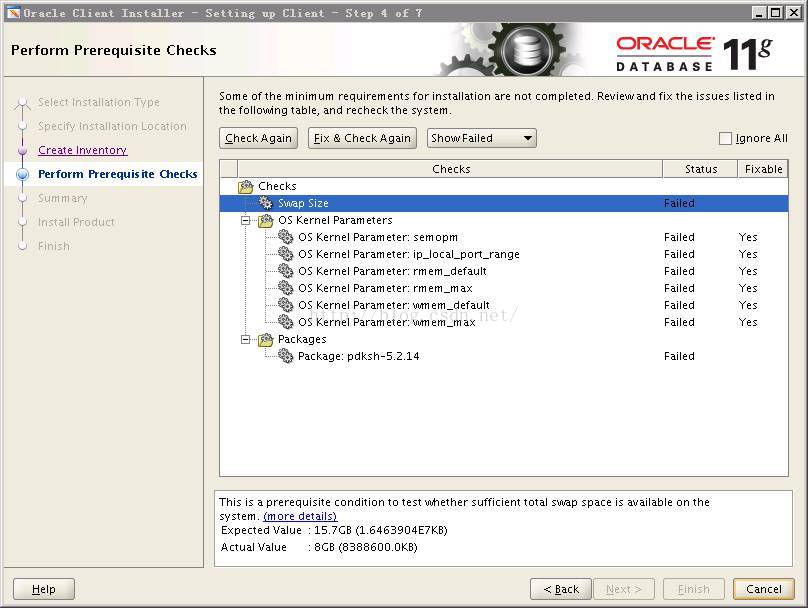Click Failed status of pdksh-5.2.14 package
808x608 pixels.
(679, 356)
